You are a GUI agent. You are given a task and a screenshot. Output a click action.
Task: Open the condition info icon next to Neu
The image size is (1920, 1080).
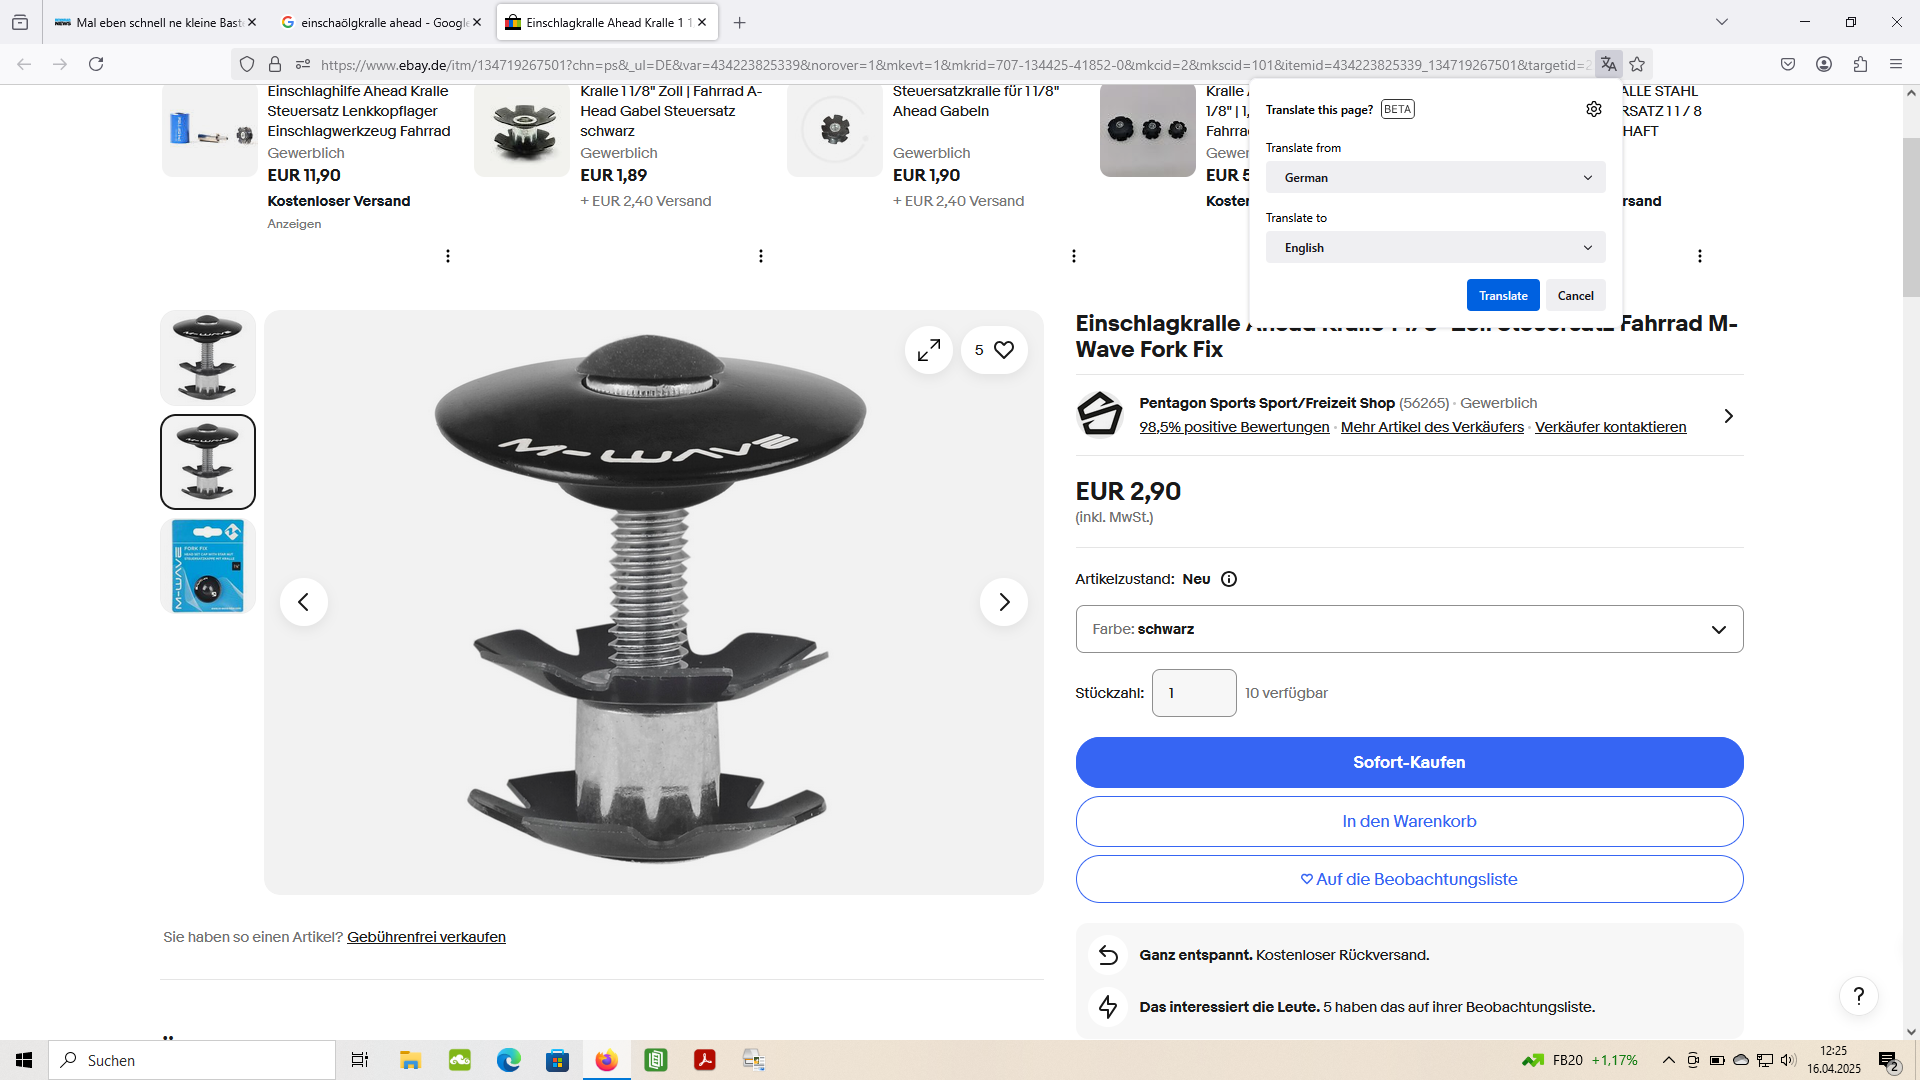click(x=1229, y=579)
